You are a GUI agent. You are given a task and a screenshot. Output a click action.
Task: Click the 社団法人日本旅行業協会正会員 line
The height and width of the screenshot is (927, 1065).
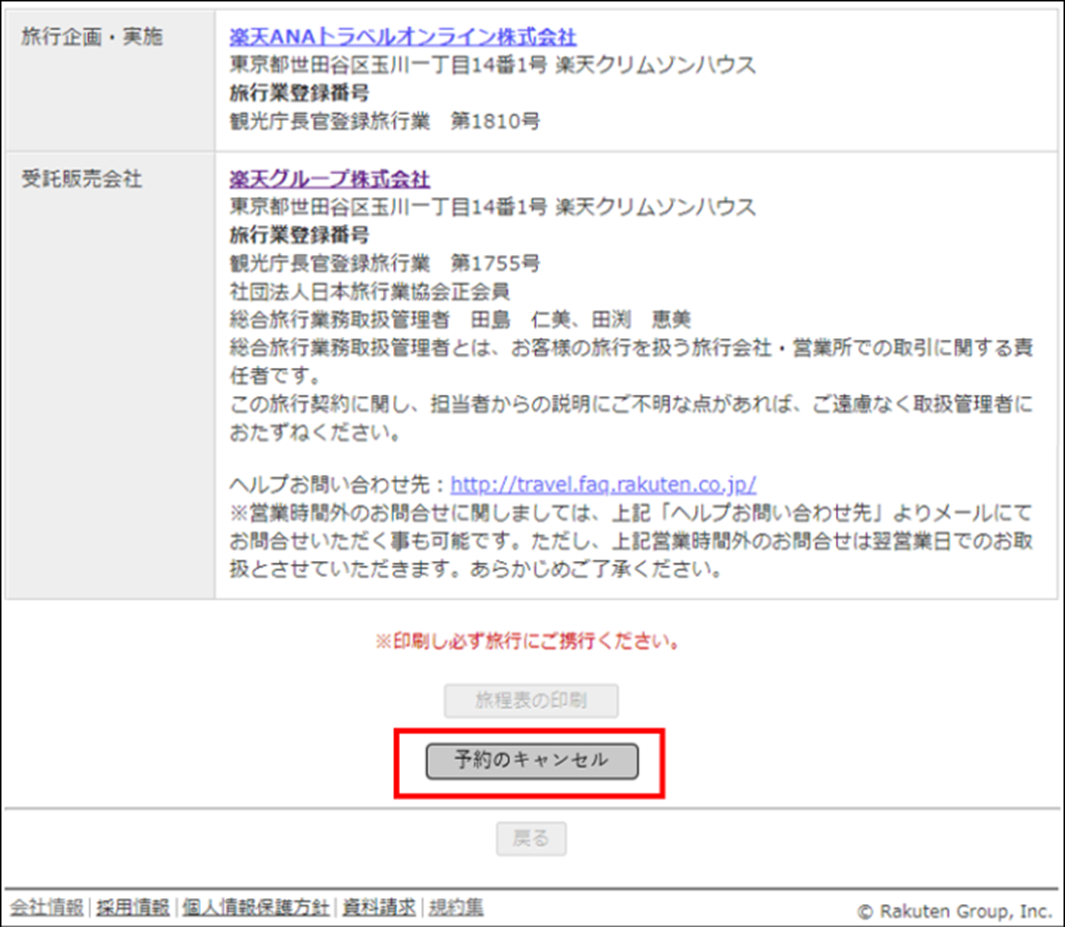[x=370, y=292]
